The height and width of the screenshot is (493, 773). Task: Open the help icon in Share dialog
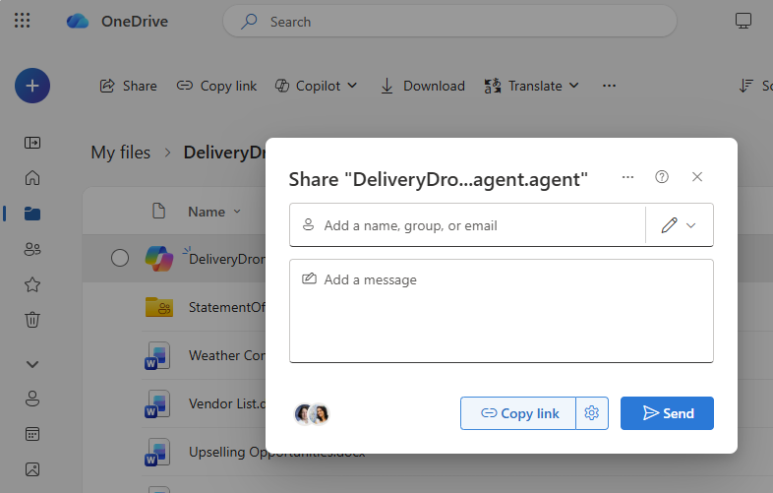661,177
